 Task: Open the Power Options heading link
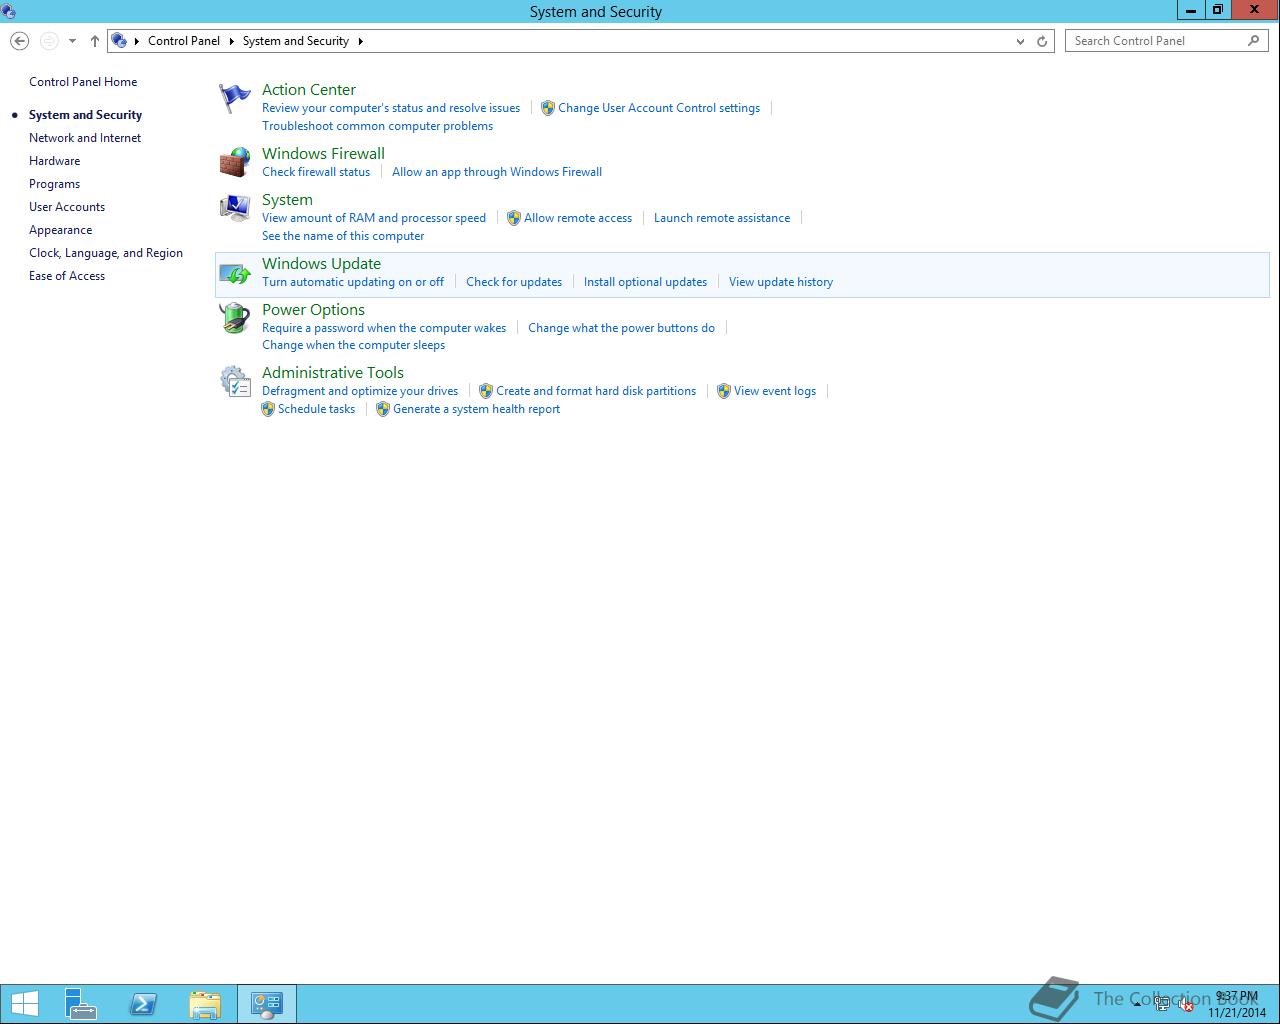pyautogui.click(x=313, y=310)
